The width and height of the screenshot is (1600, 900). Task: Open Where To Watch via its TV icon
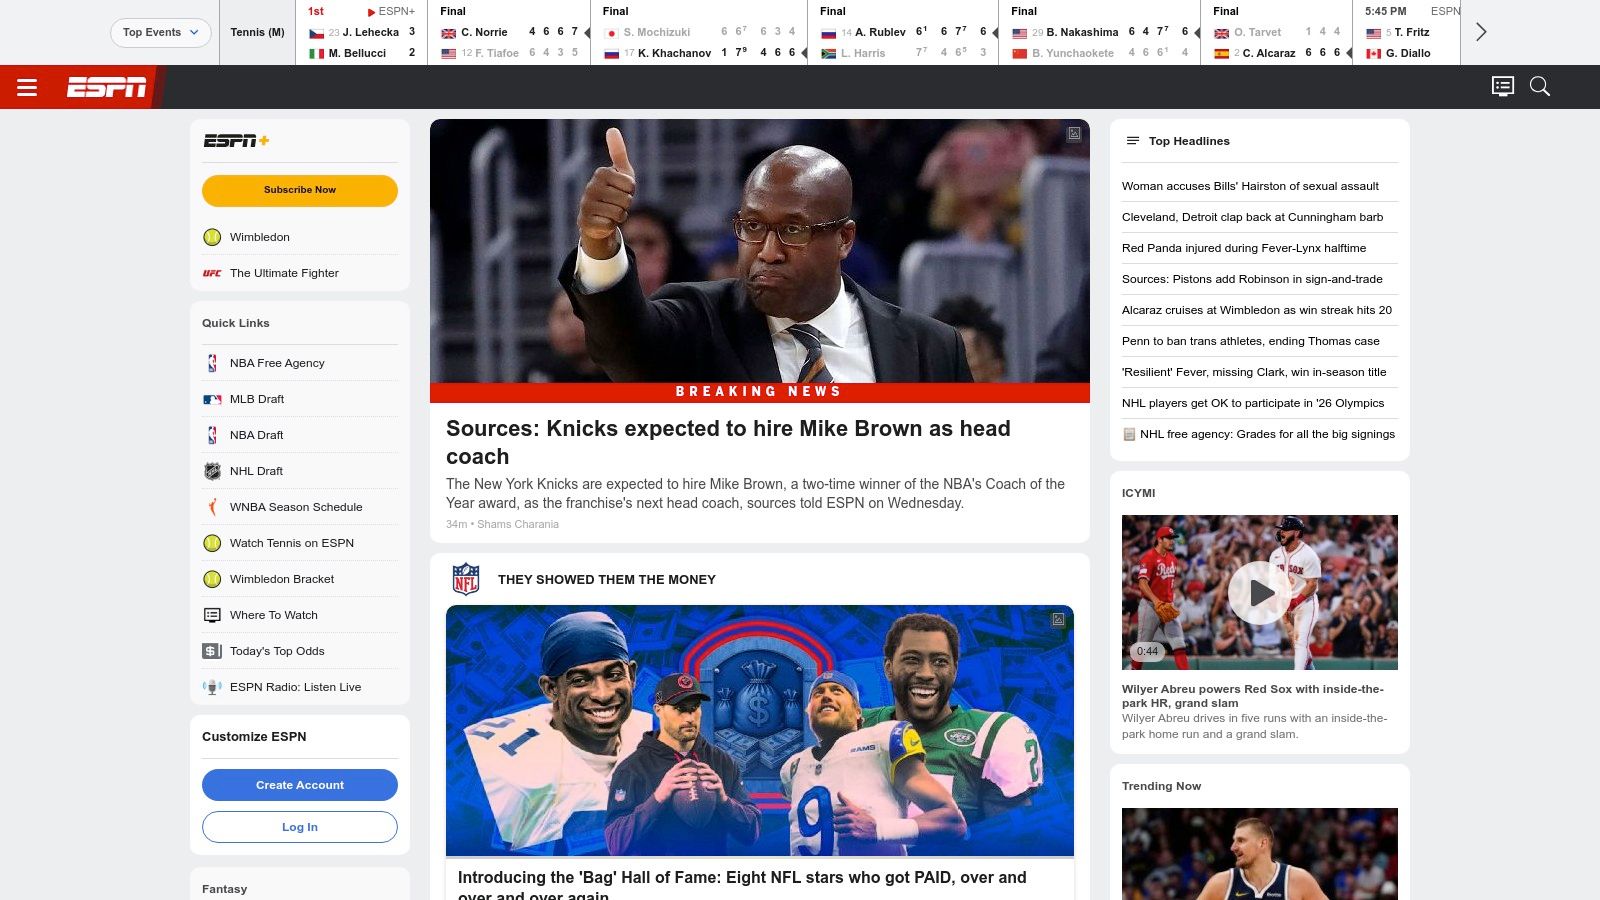(x=211, y=614)
